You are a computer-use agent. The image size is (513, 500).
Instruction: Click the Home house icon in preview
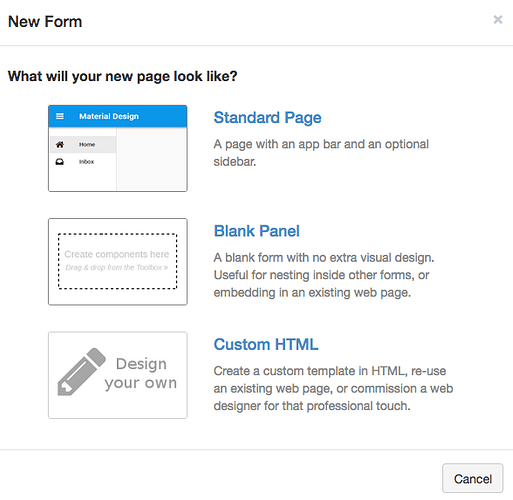tap(60, 144)
